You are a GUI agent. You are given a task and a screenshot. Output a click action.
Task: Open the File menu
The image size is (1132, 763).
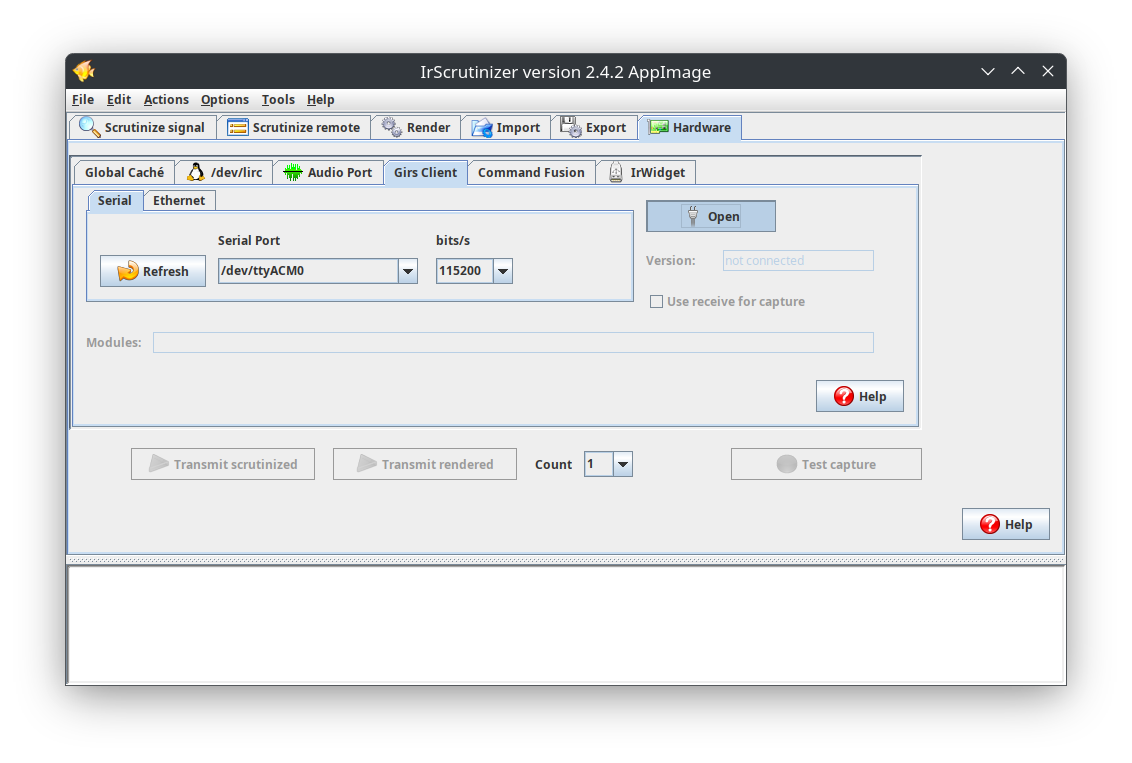(x=83, y=100)
